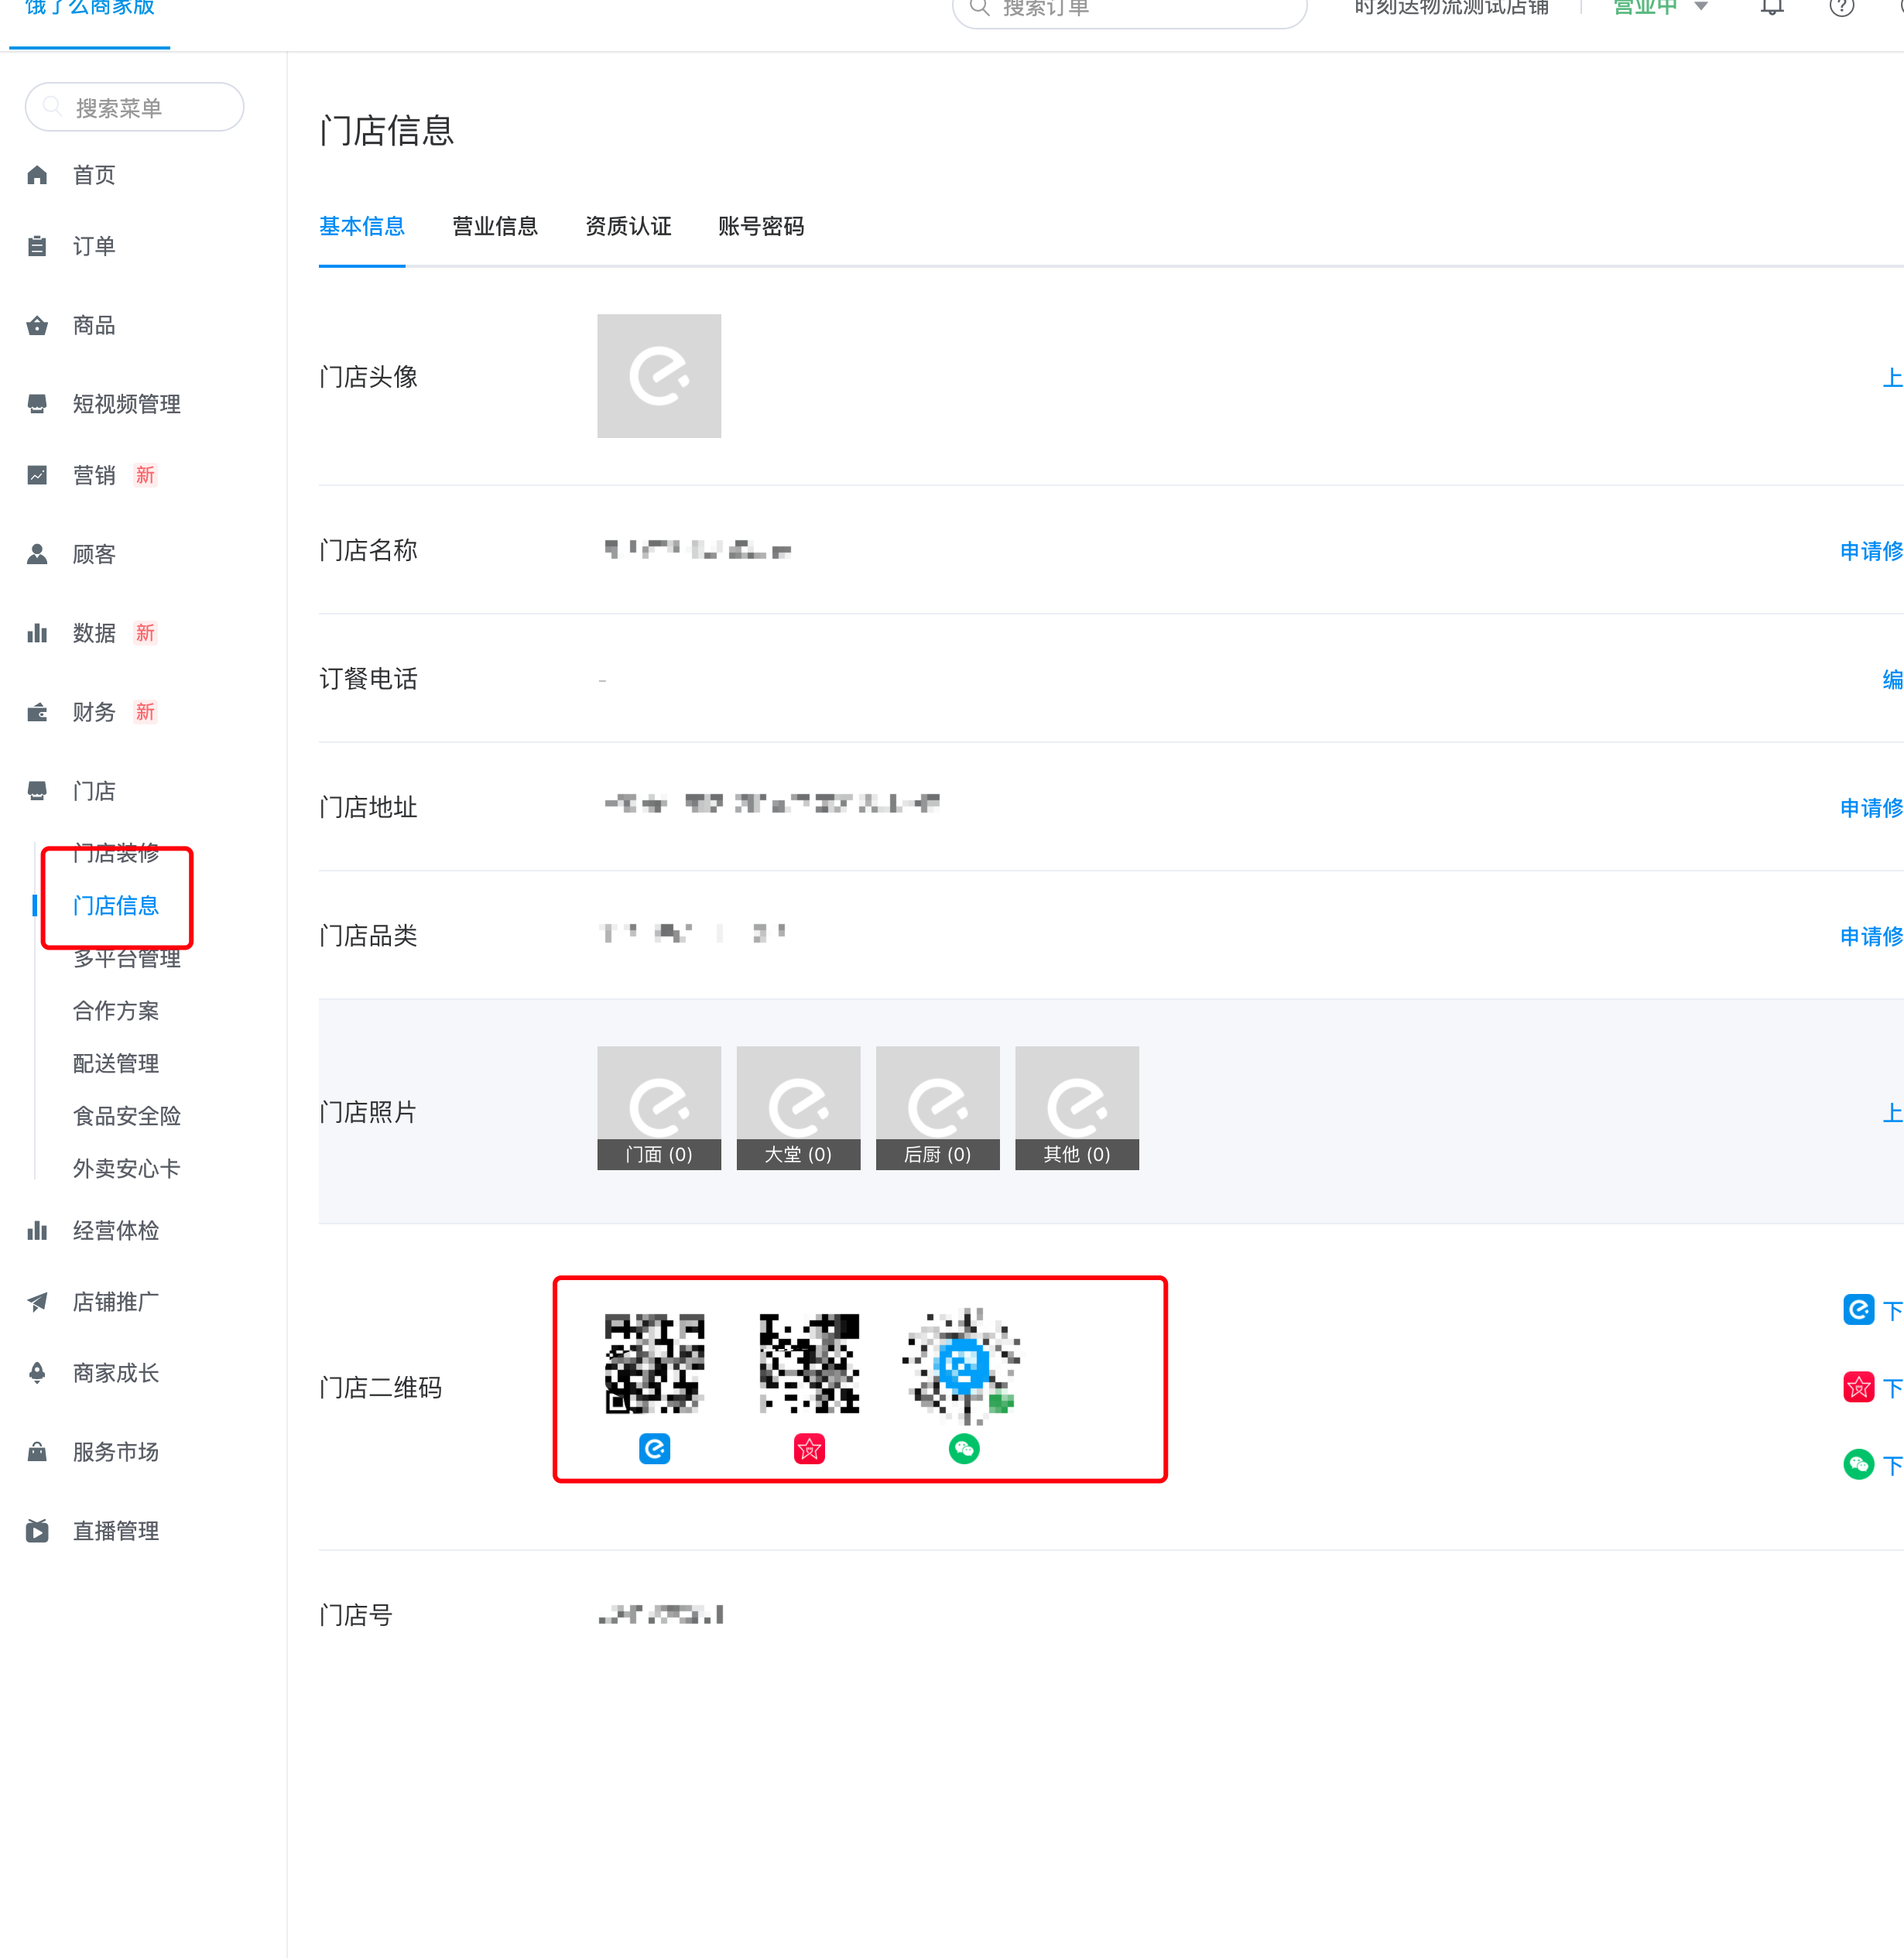Click the 编 edit link for 订餐电话
Image resolution: width=1904 pixels, height=1958 pixels.
pos(1892,679)
